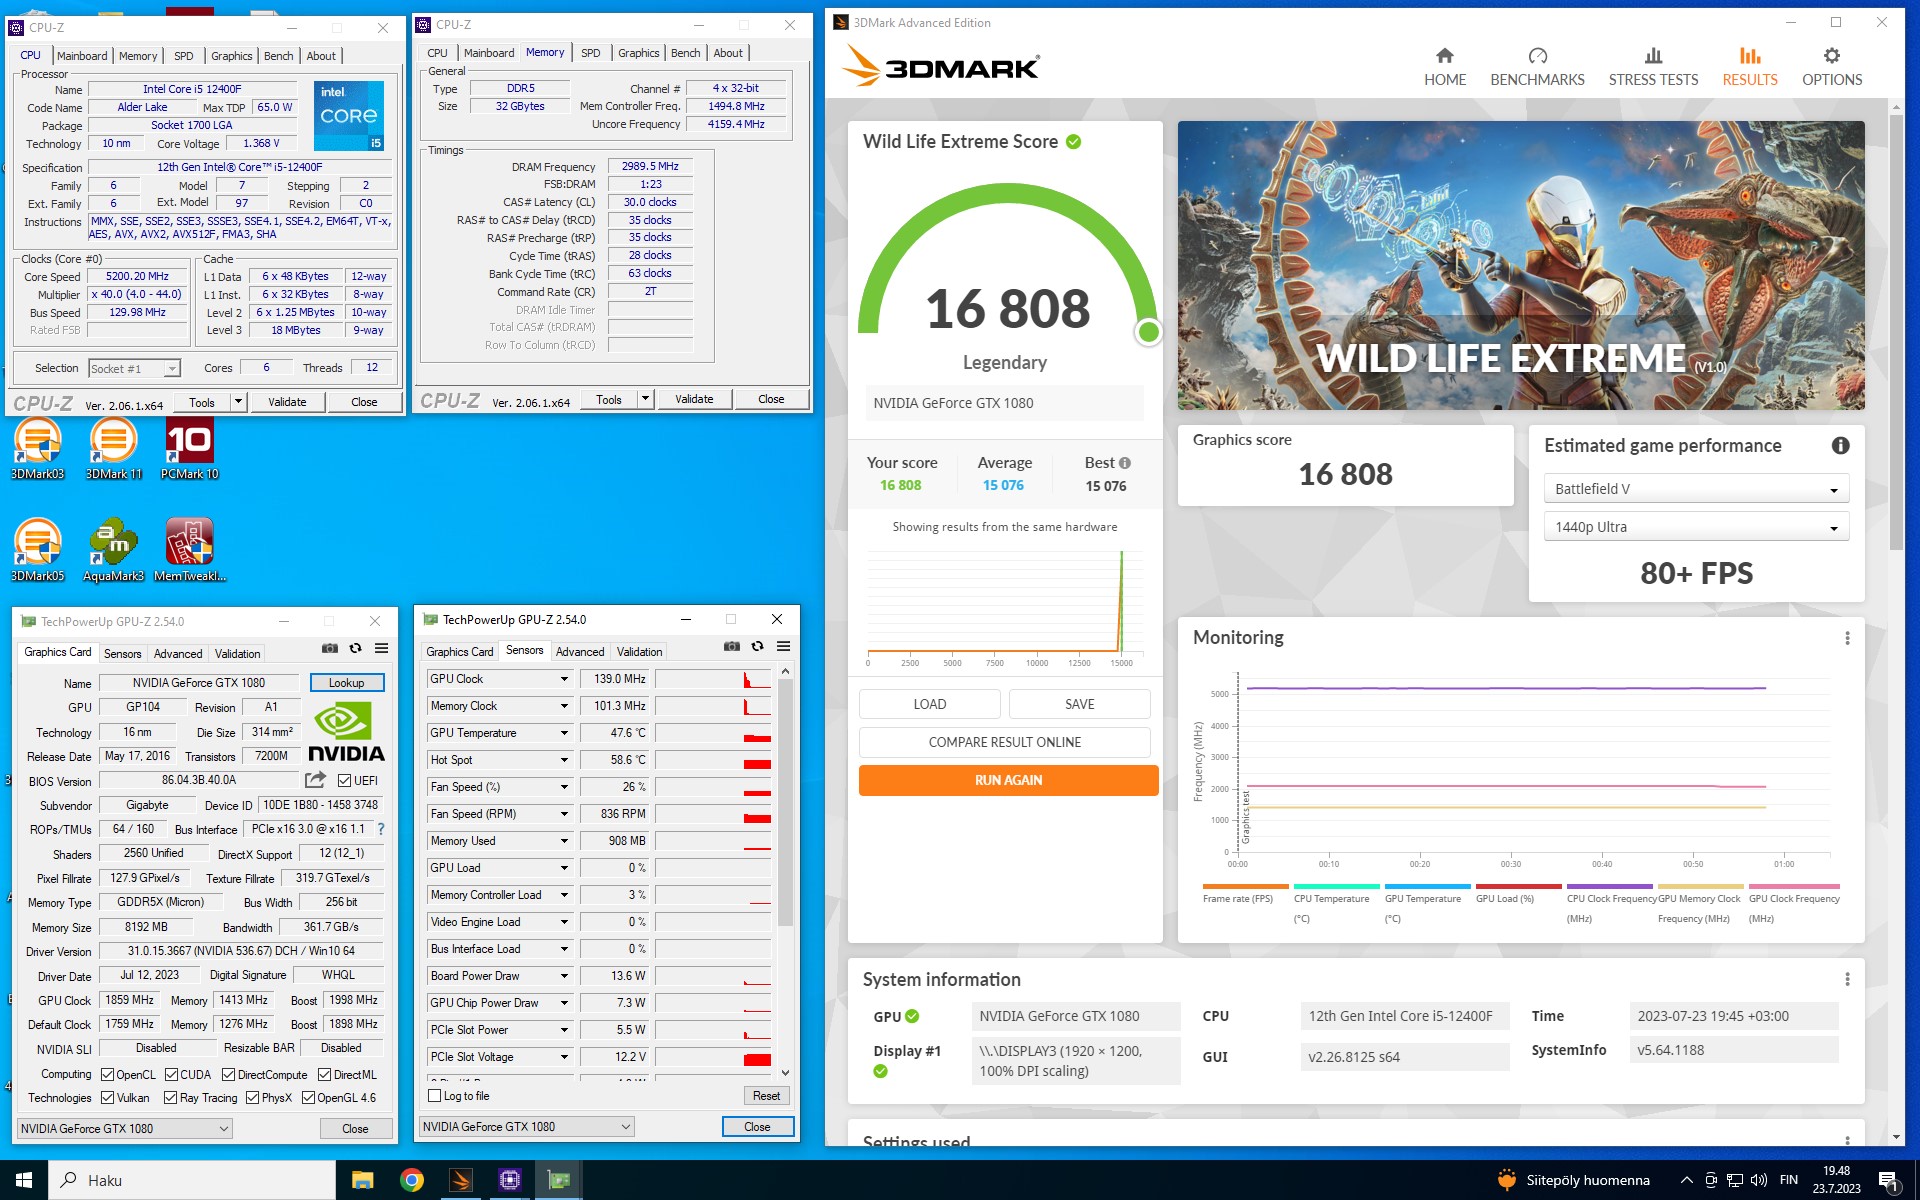Switch to Mainboard tab in CPU-Z CPU window

click(x=82, y=56)
